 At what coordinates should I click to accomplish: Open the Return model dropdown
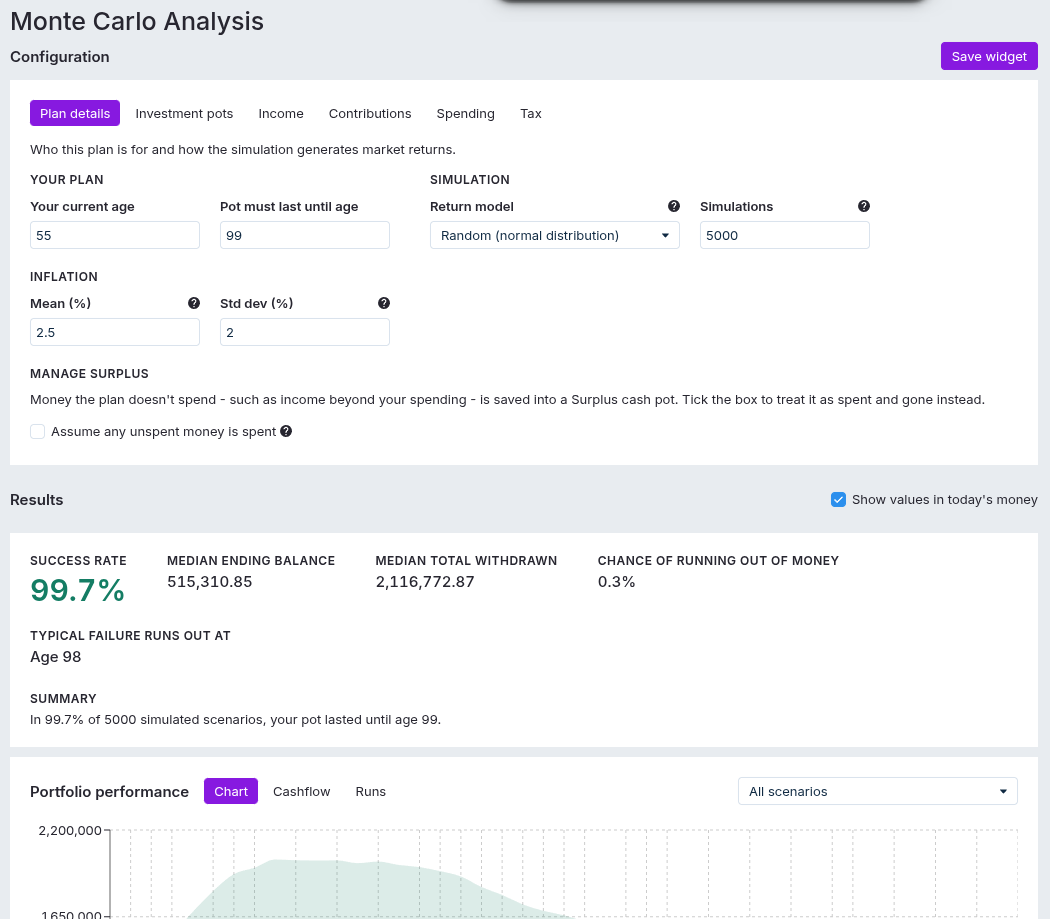(554, 235)
